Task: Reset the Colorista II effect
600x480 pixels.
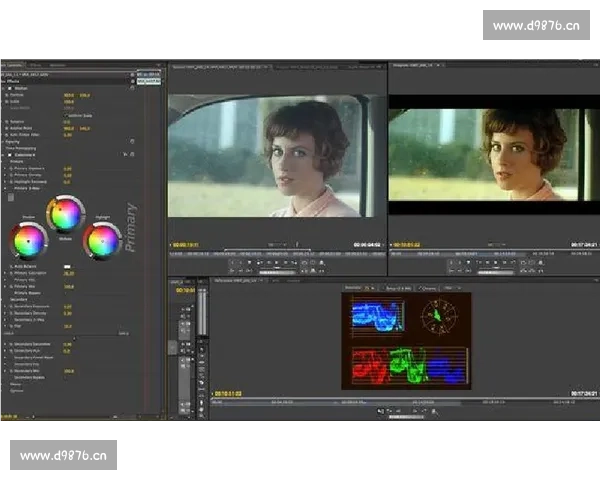Action: click(x=131, y=155)
